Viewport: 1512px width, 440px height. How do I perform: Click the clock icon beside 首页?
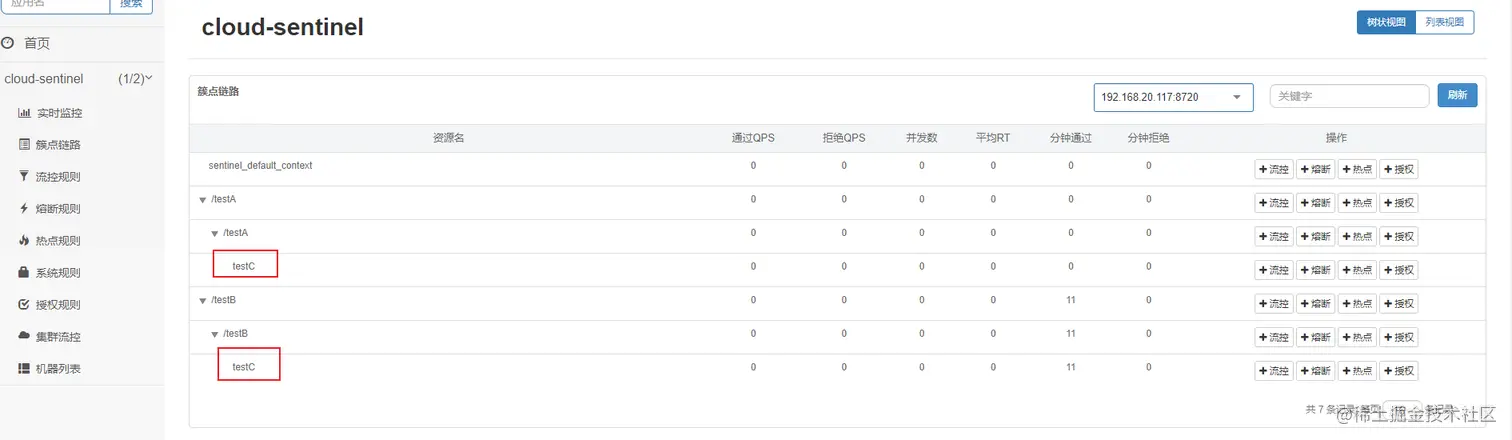pos(8,43)
